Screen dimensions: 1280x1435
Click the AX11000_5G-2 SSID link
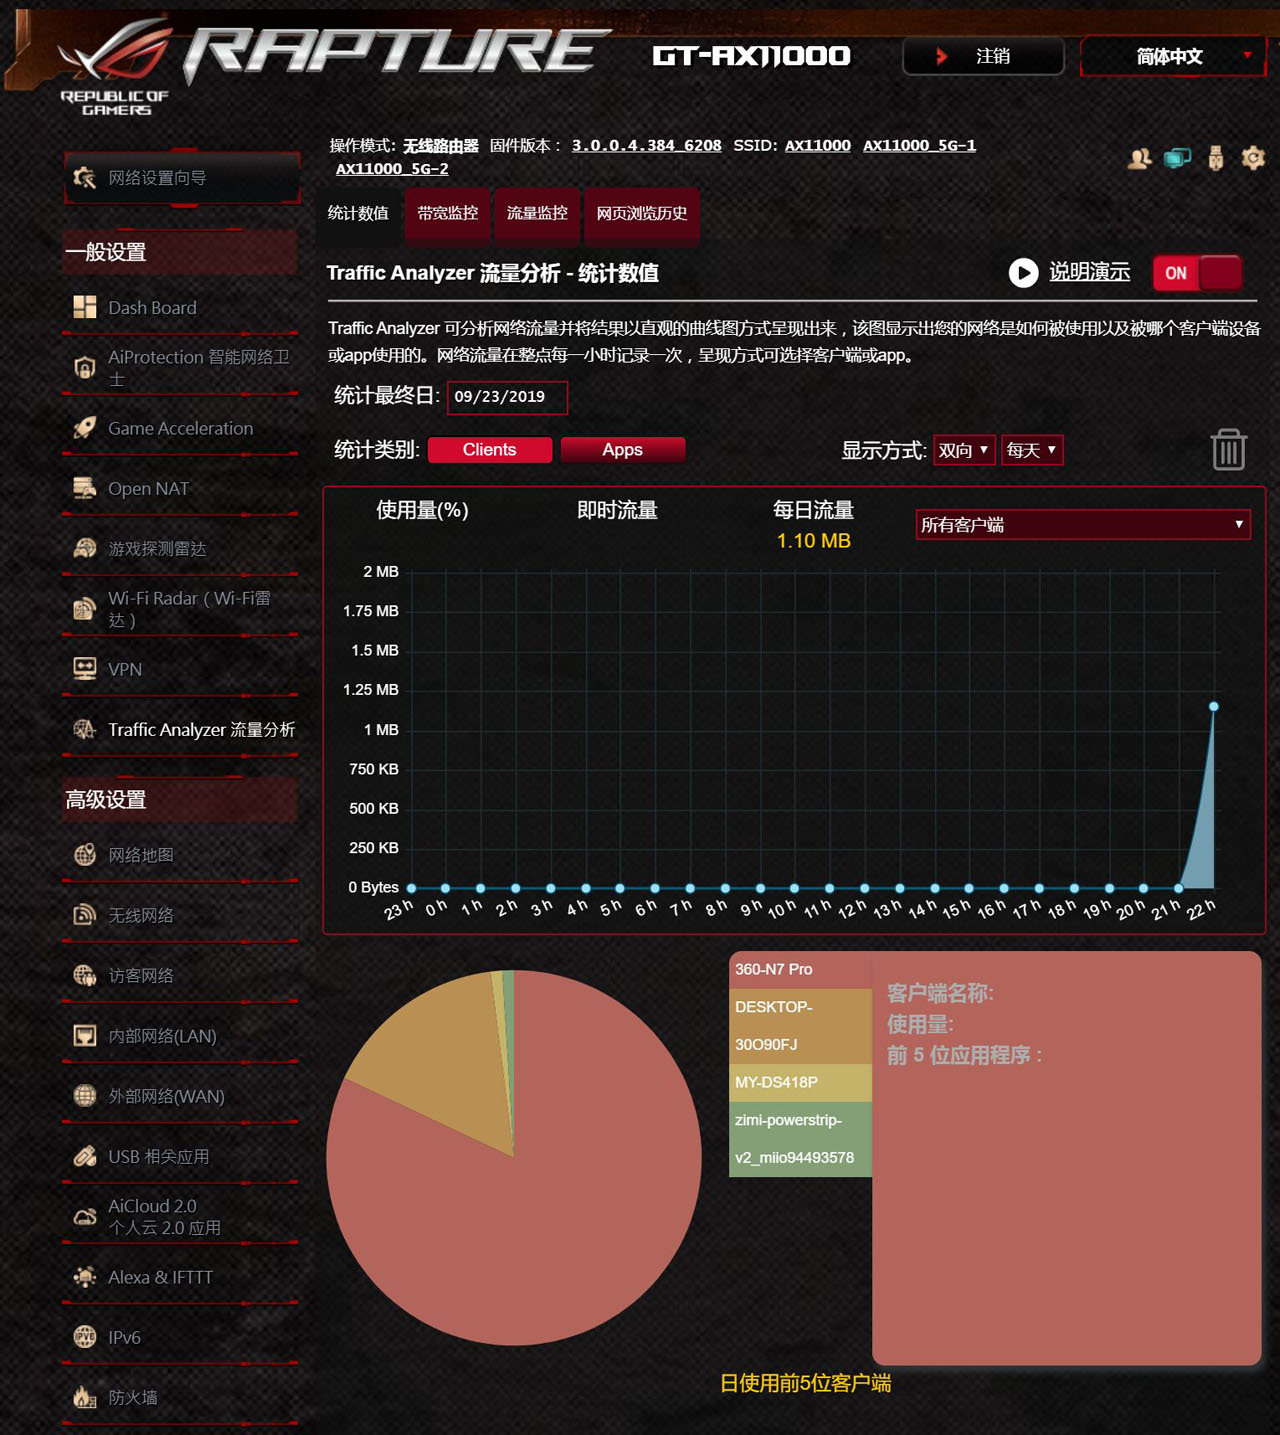point(392,169)
